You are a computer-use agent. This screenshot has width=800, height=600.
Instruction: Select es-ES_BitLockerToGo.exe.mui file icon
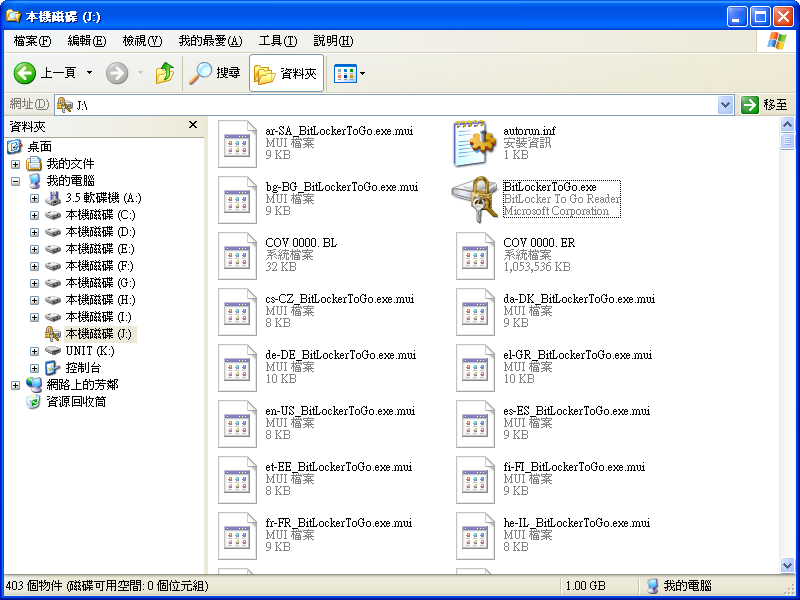click(475, 424)
